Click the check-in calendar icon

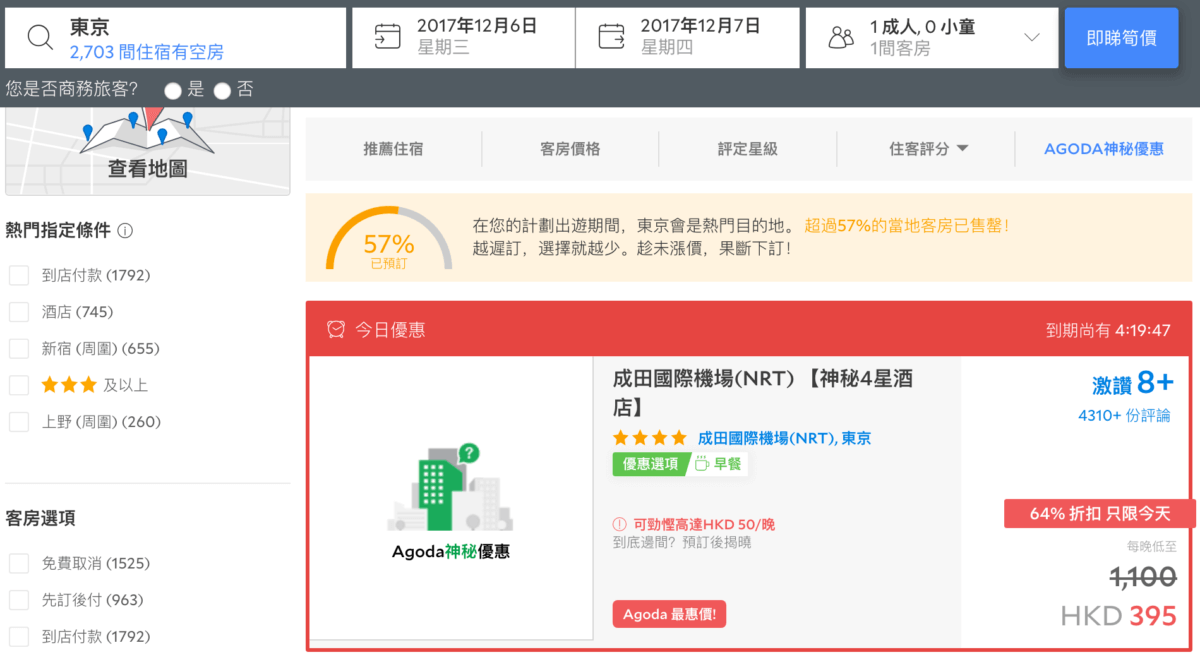pos(387,37)
